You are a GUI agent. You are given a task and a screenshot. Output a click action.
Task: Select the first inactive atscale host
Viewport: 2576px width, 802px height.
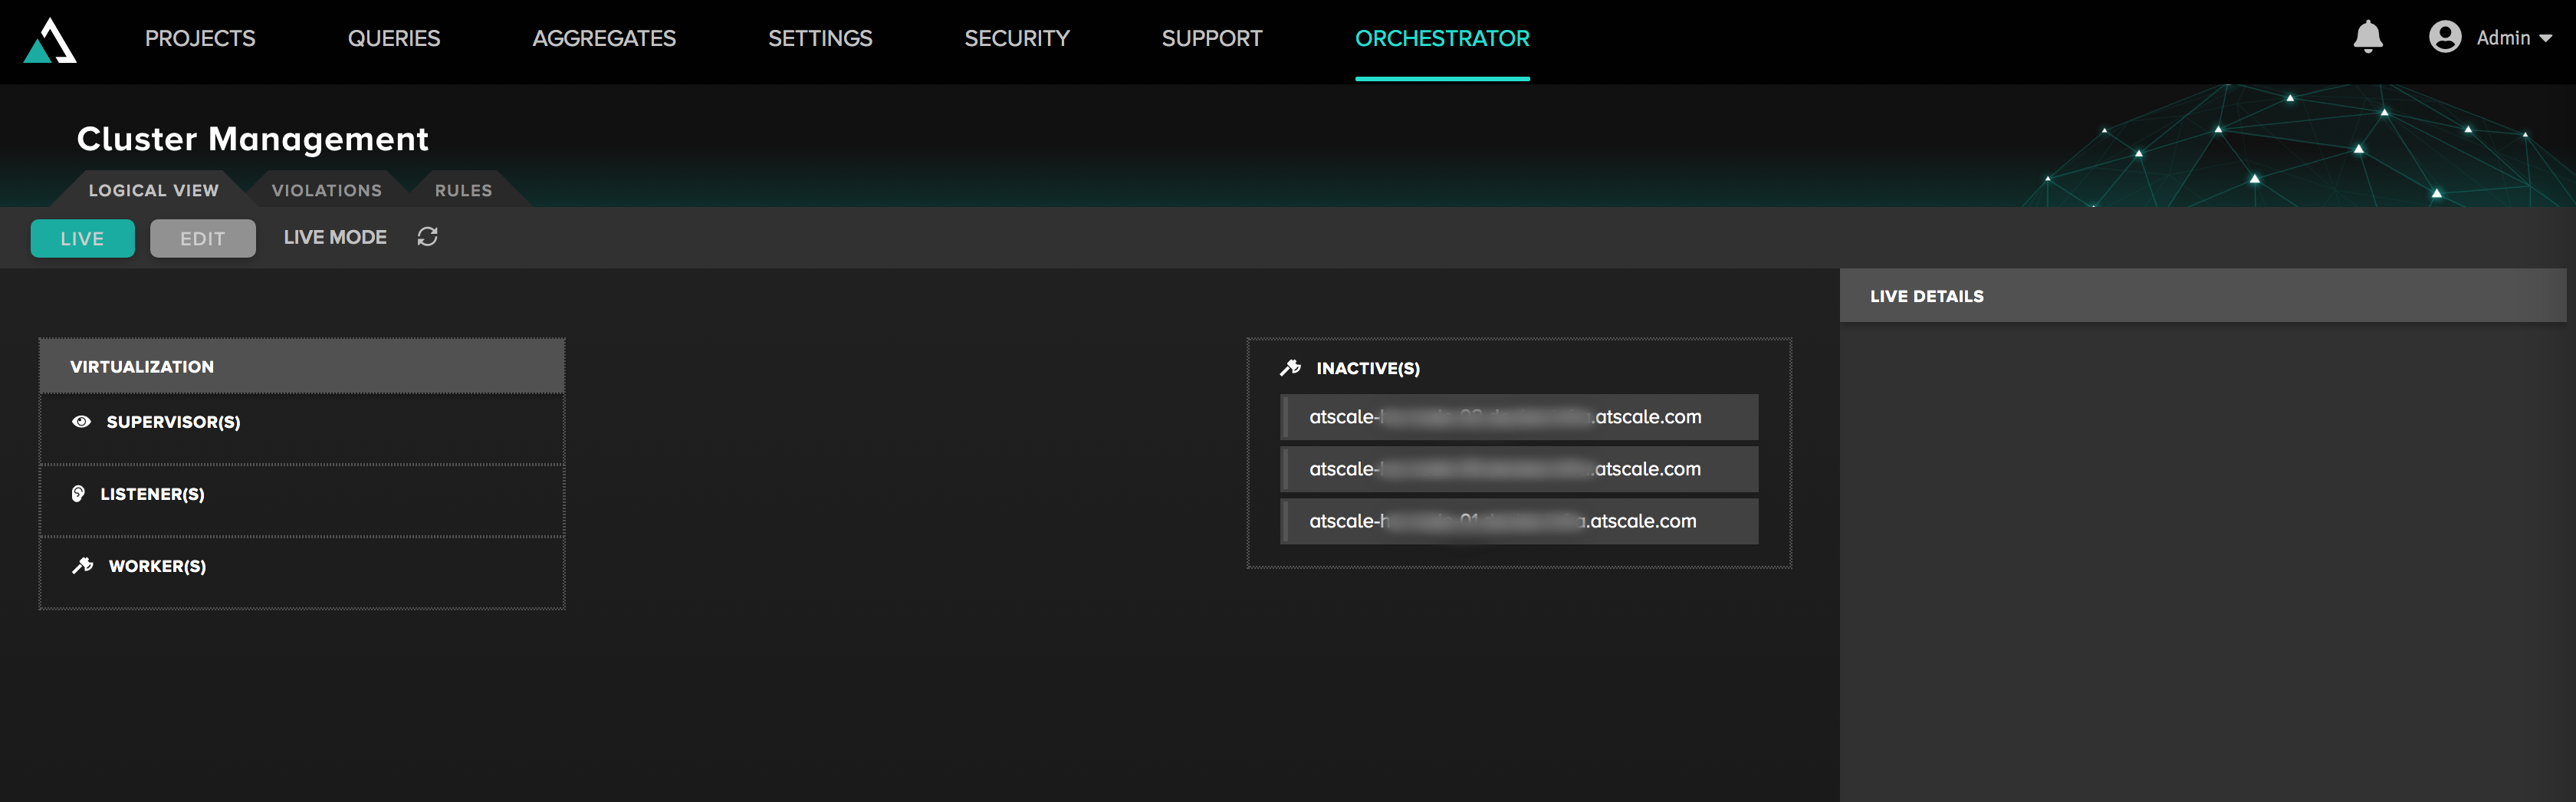coord(1519,417)
